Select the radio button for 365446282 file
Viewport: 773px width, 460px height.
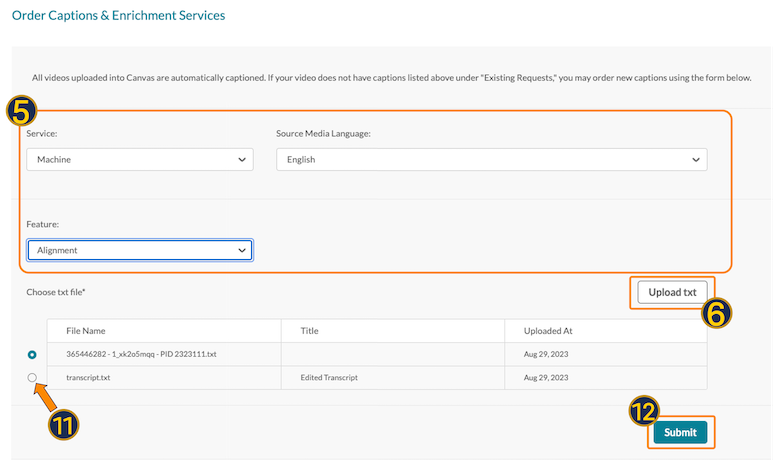(32, 354)
